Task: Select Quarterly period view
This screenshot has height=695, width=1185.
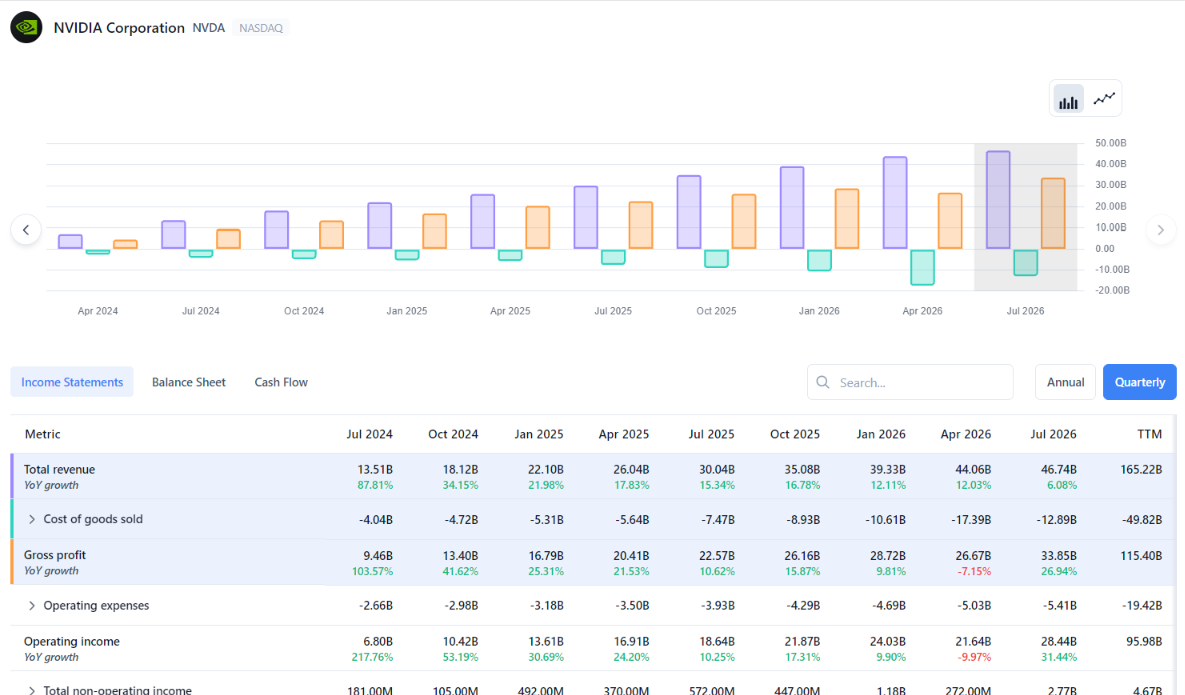Action: pos(1140,382)
